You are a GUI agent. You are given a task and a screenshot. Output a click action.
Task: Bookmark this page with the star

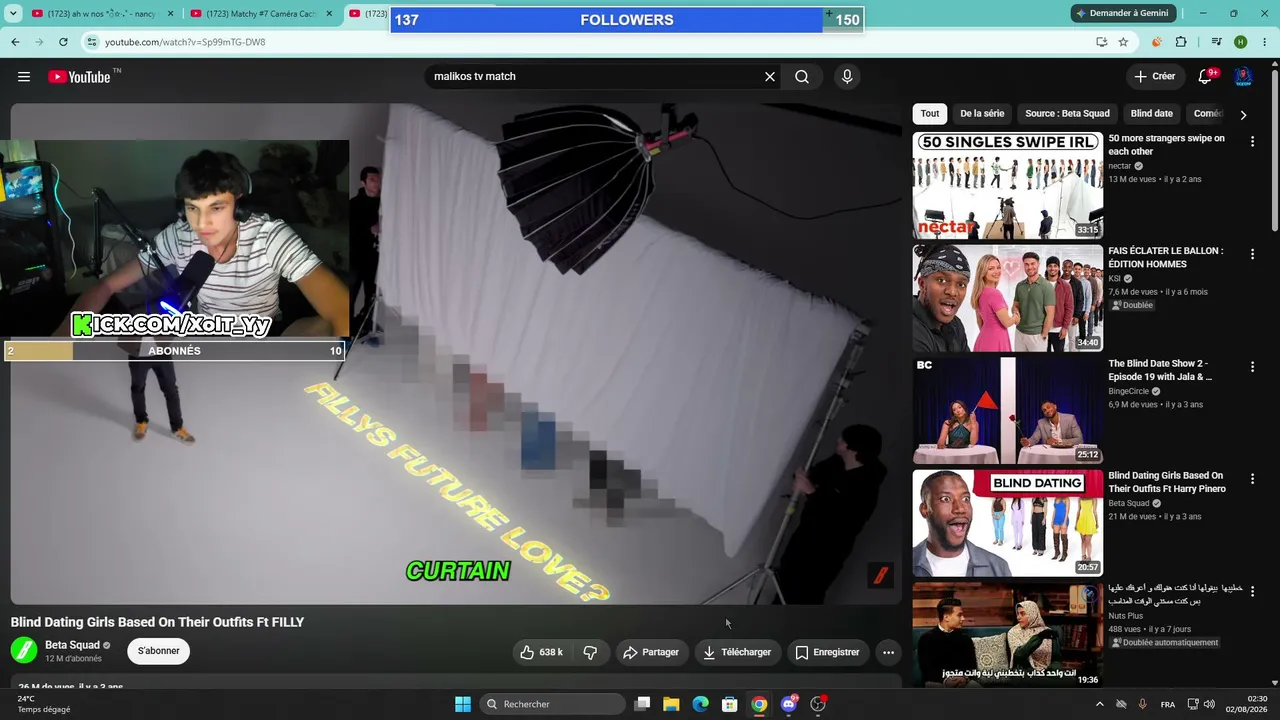click(1123, 42)
